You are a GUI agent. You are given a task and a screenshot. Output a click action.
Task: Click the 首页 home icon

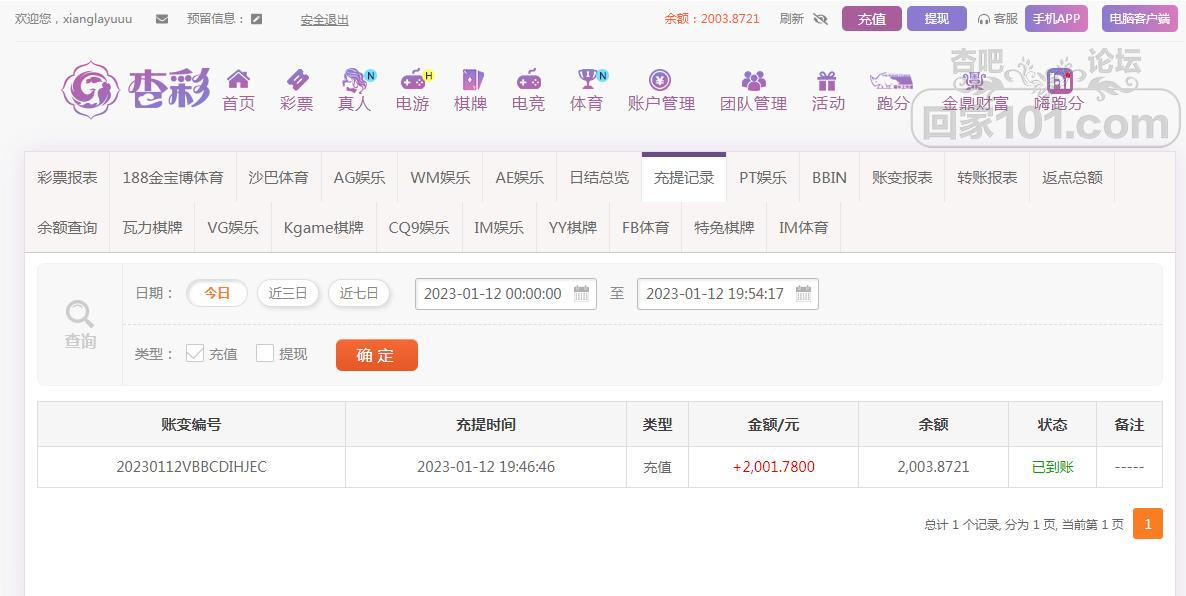pyautogui.click(x=238, y=80)
